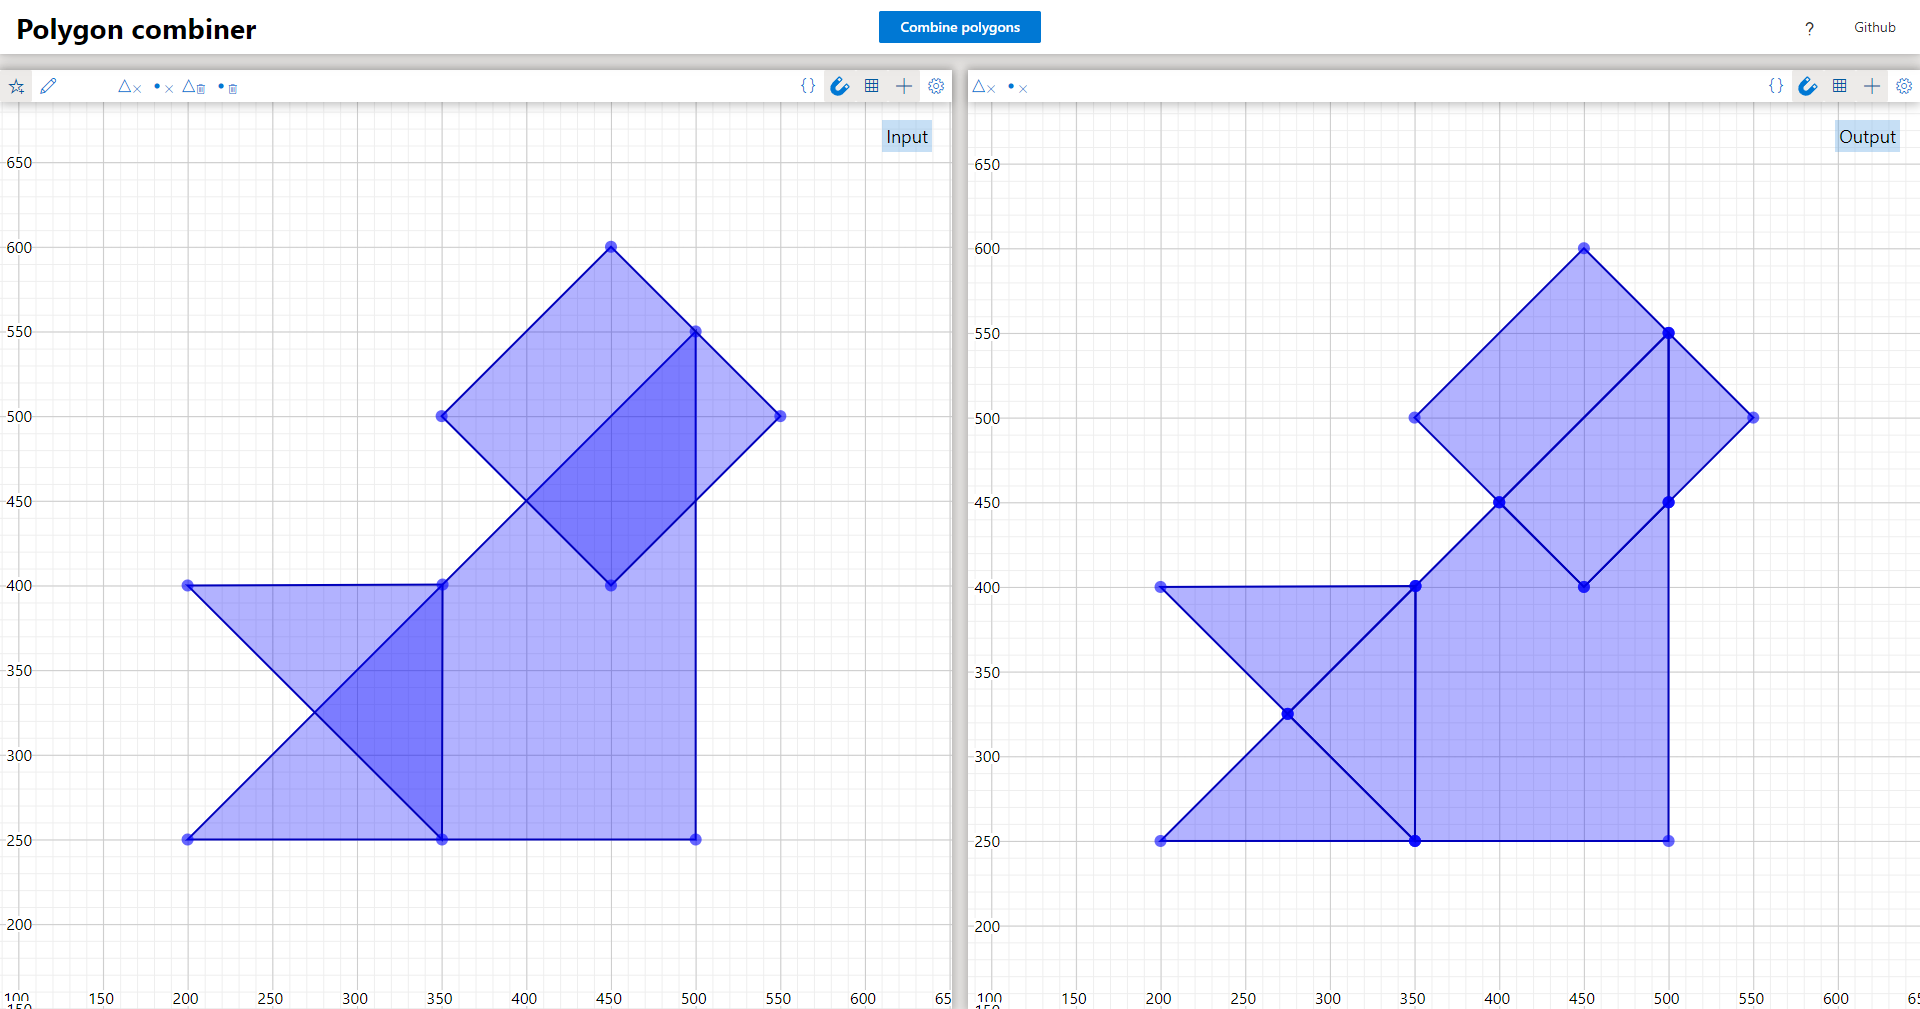Image resolution: width=1920 pixels, height=1009 pixels.
Task: Click the plus crosshair icon in Output toolbar
Action: (1872, 86)
